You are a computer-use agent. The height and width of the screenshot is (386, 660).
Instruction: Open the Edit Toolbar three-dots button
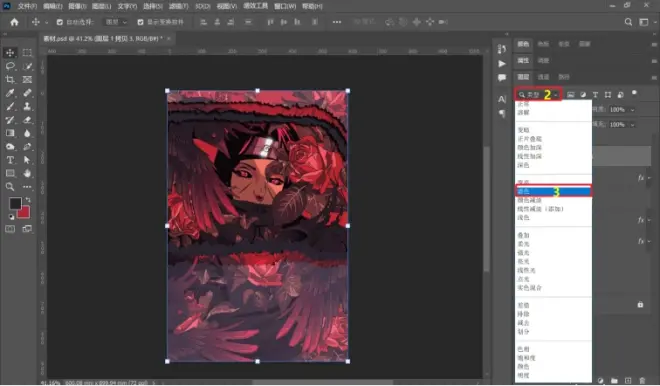click(27, 186)
